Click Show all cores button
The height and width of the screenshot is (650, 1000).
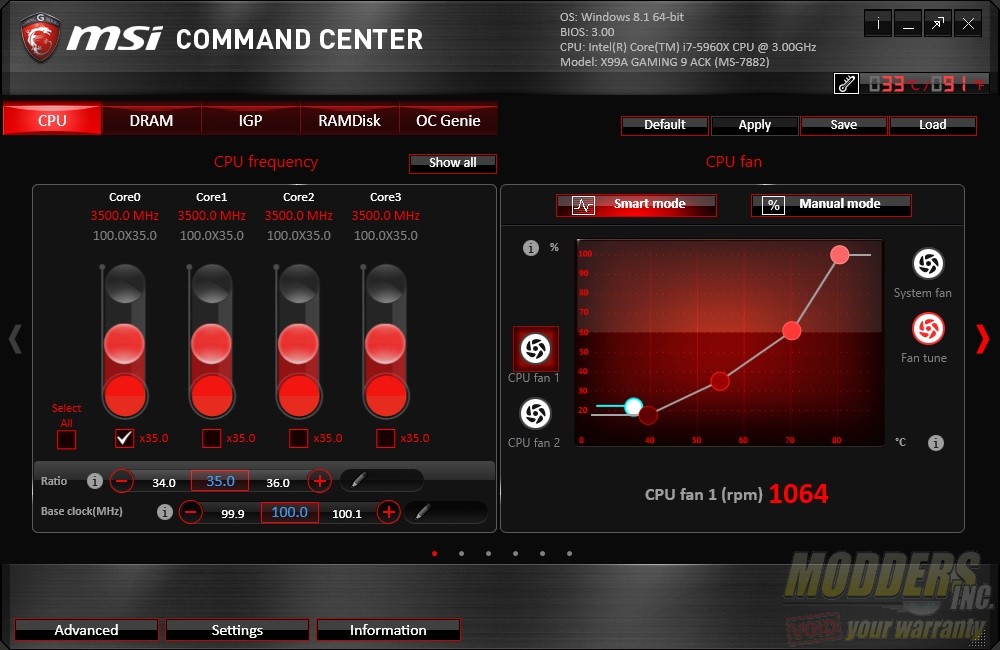[x=453, y=163]
